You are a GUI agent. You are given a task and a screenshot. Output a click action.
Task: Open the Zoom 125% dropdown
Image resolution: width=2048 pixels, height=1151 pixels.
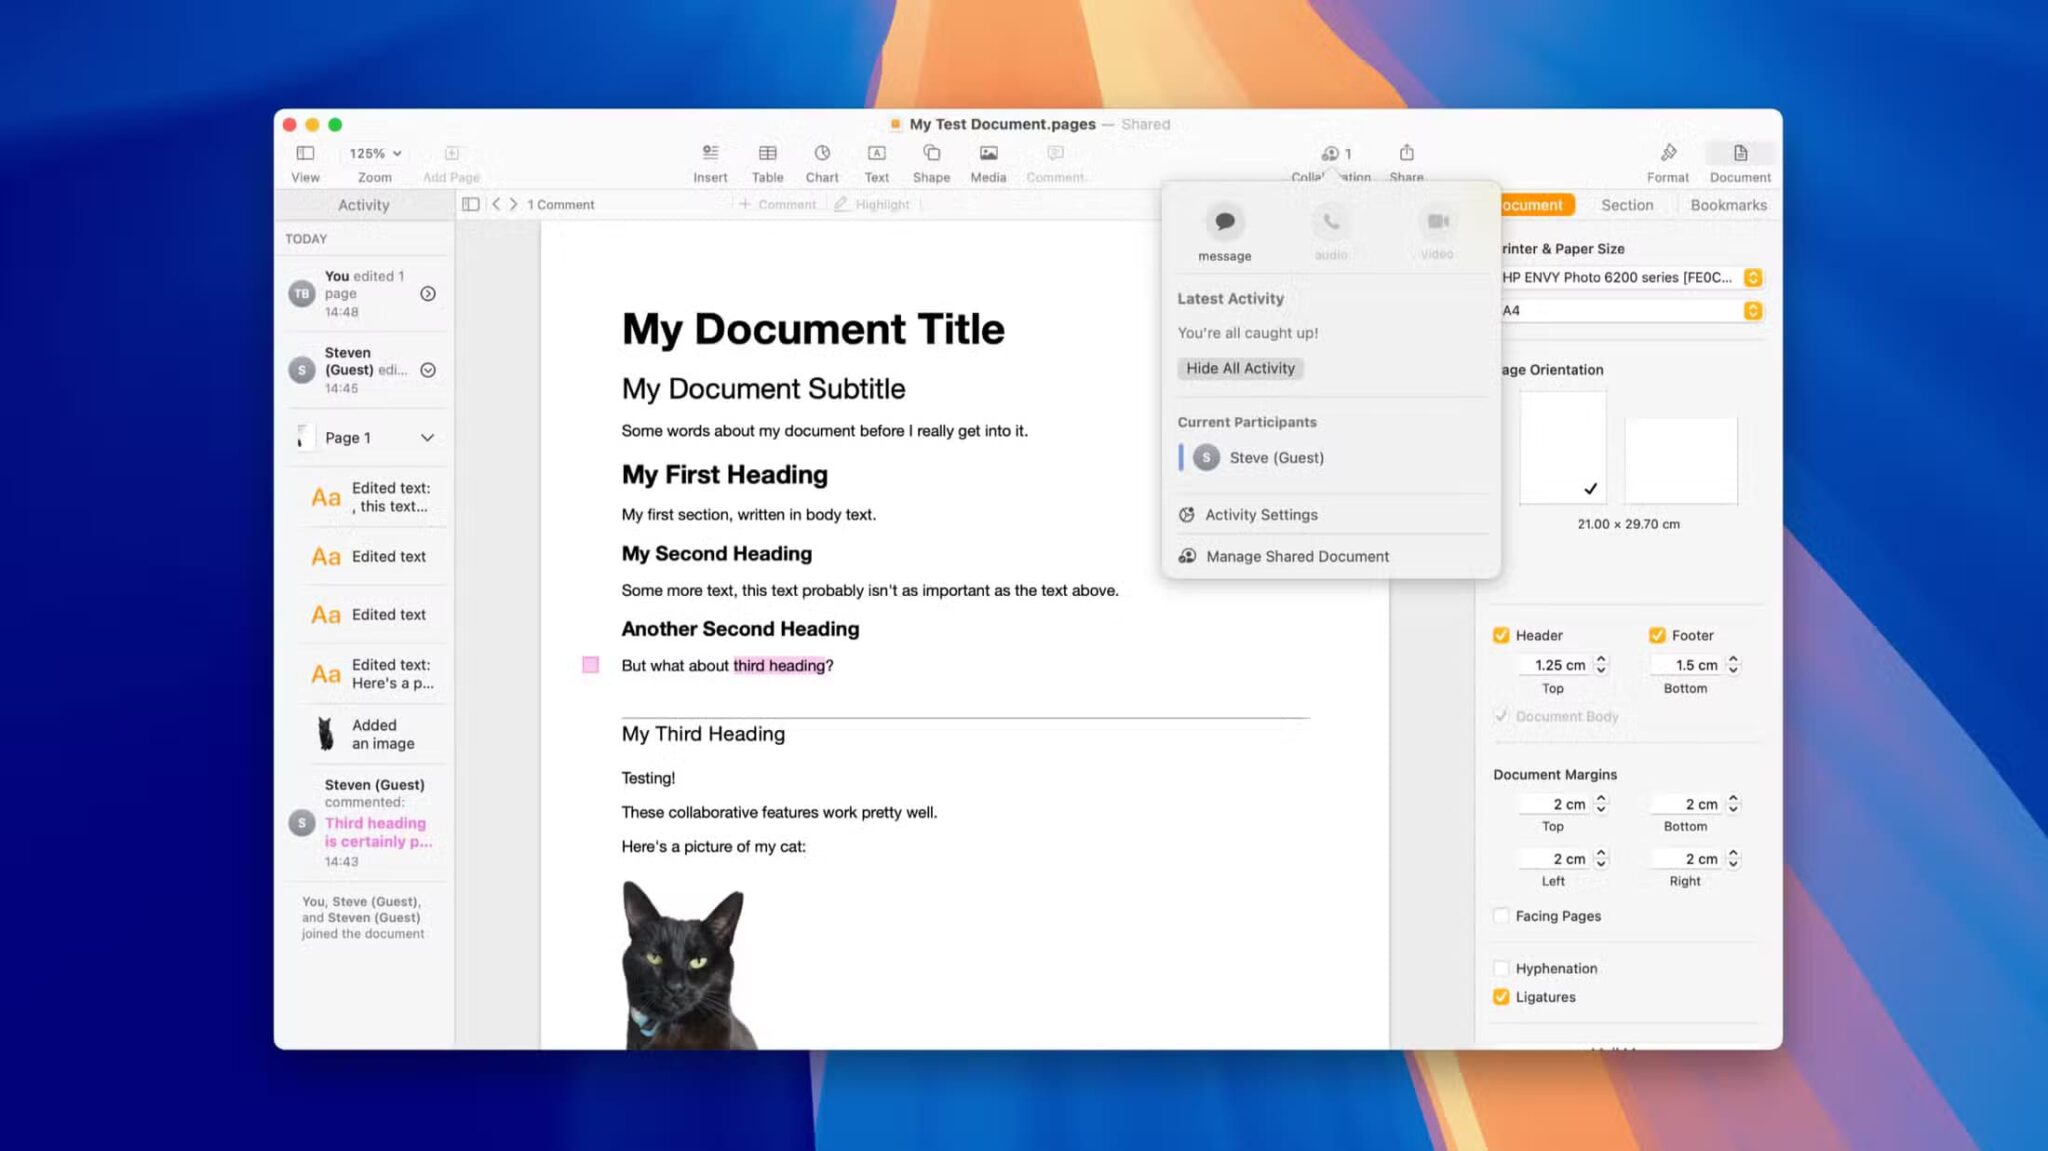pyautogui.click(x=375, y=153)
